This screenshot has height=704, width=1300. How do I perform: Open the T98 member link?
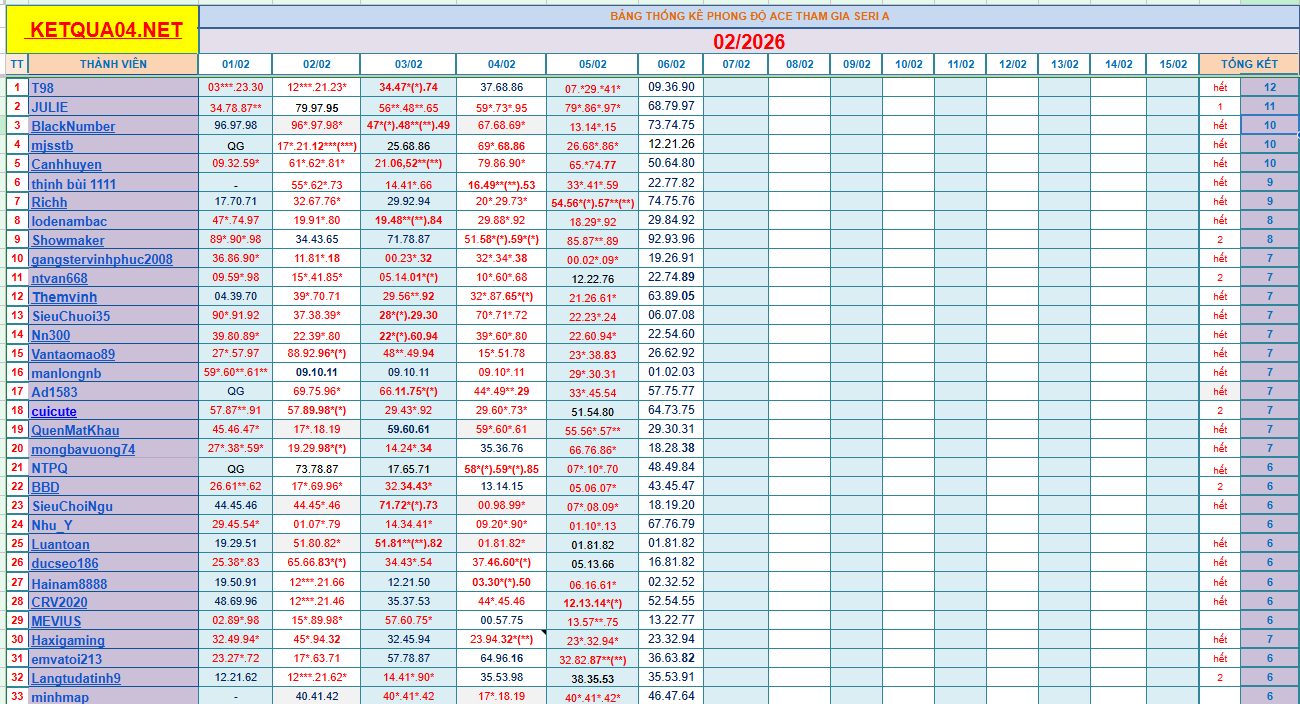tap(42, 88)
